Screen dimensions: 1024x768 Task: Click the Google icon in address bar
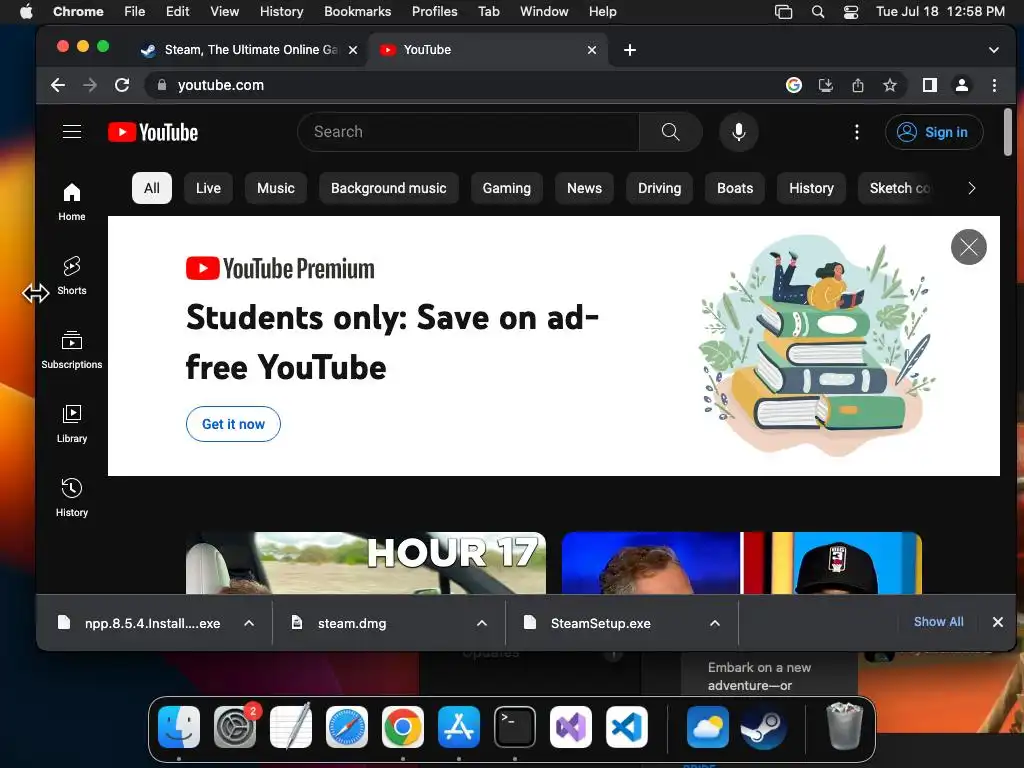click(793, 85)
